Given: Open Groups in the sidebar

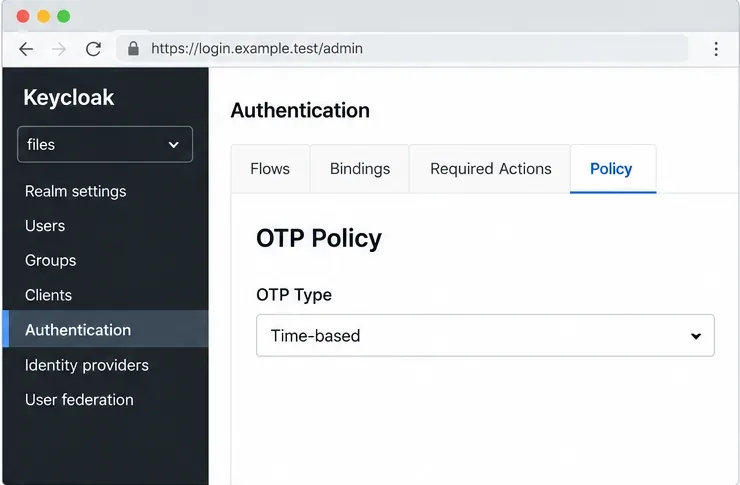Looking at the screenshot, I should click(x=50, y=260).
